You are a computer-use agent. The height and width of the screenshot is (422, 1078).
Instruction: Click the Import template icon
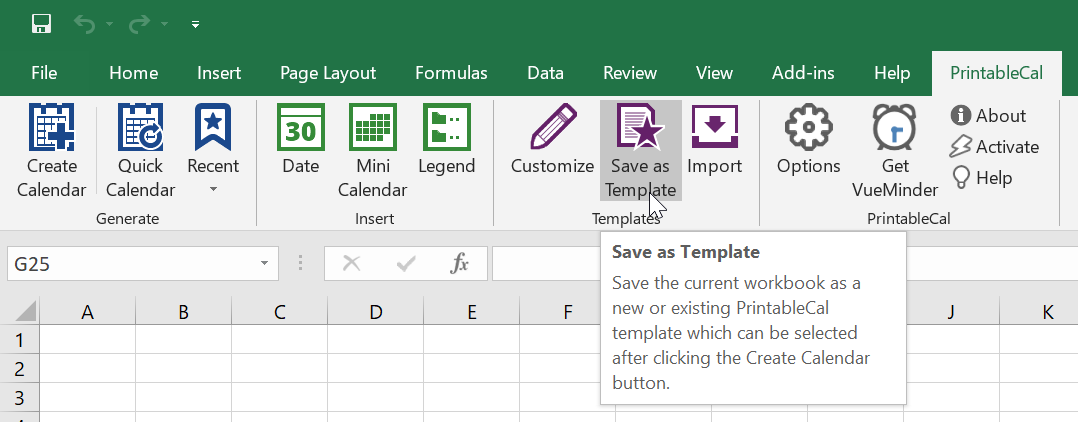[x=714, y=128]
